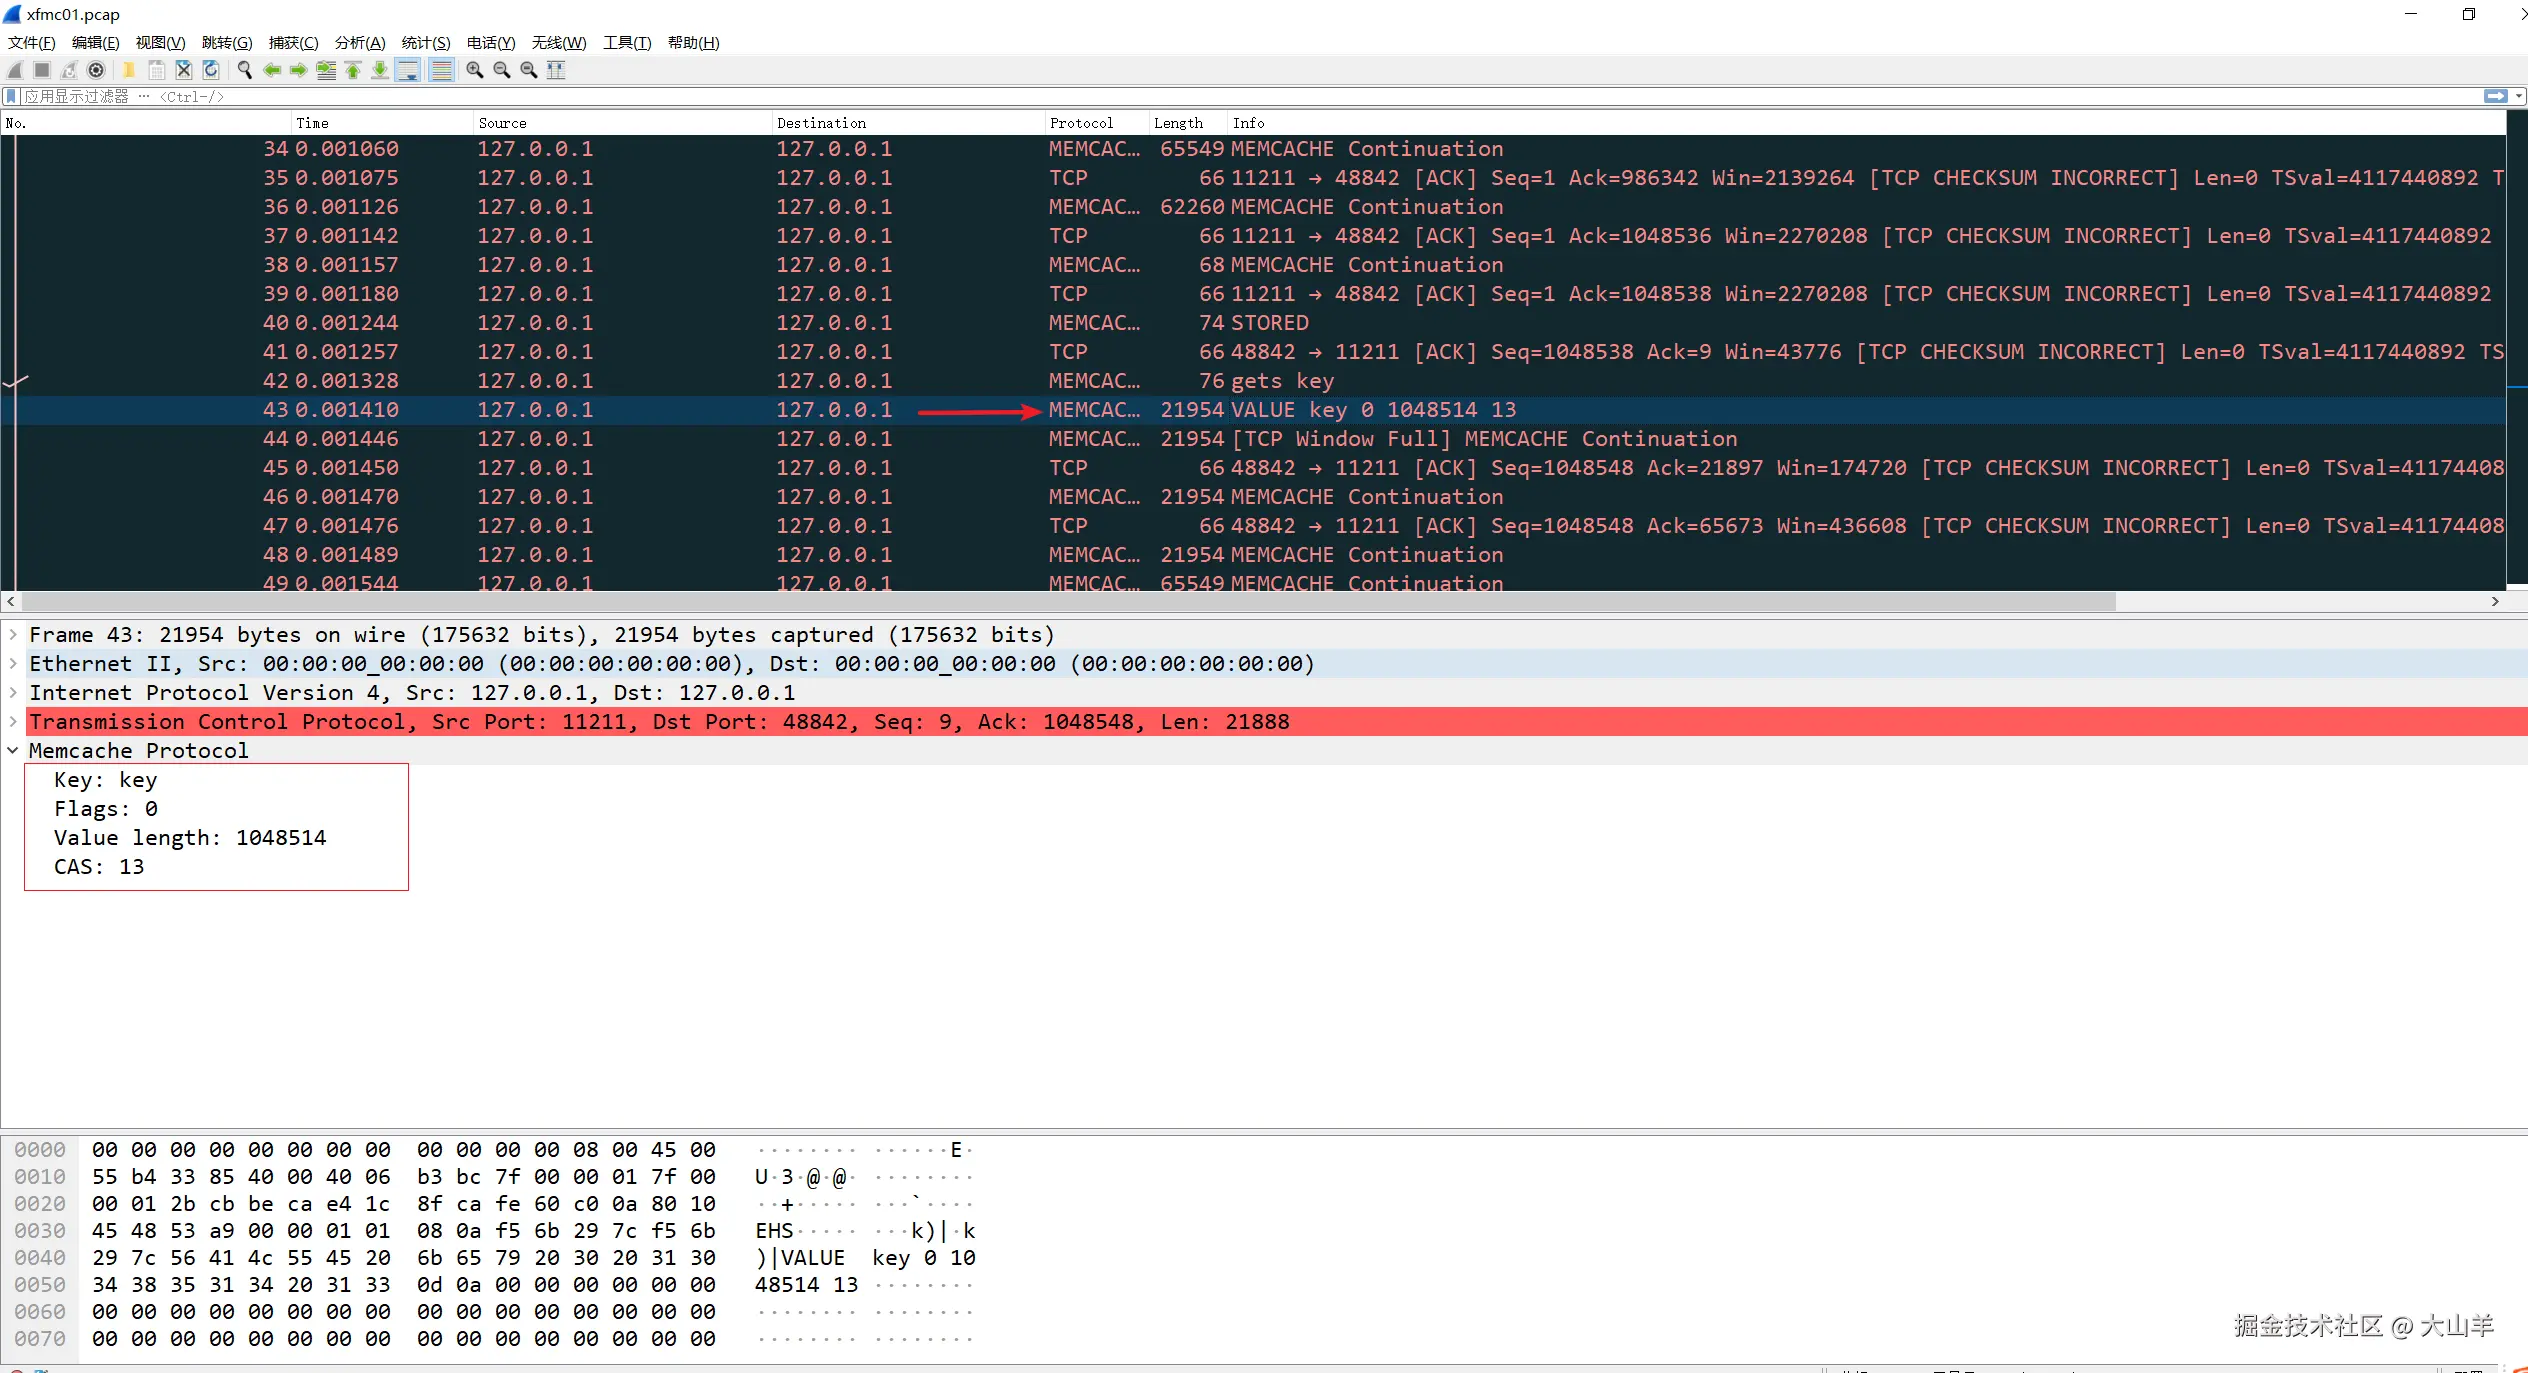
Task: Click the reload capture file icon
Action: 211,70
